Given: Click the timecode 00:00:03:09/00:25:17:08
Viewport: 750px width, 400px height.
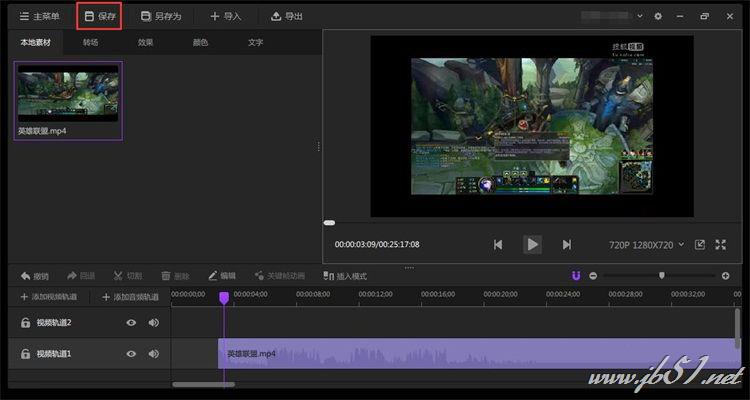Looking at the screenshot, I should click(377, 244).
